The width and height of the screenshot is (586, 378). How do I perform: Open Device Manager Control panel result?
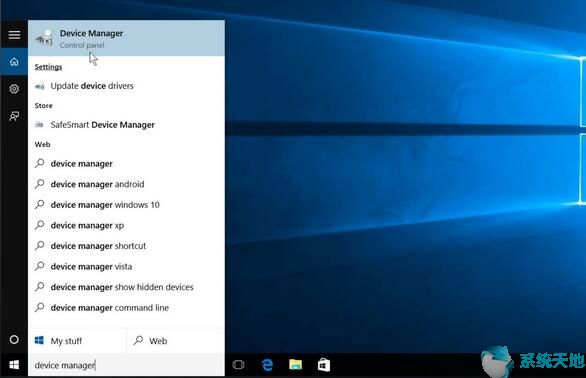point(126,38)
